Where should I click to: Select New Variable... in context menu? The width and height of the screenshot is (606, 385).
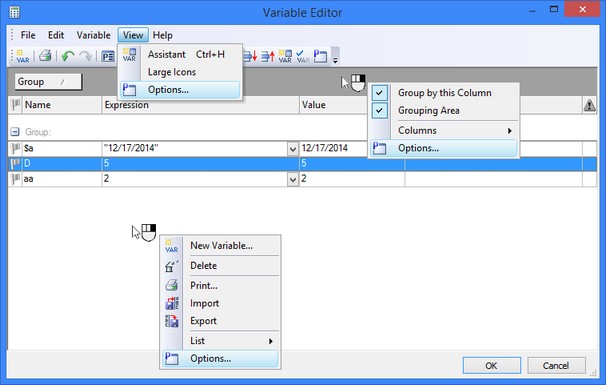[221, 246]
